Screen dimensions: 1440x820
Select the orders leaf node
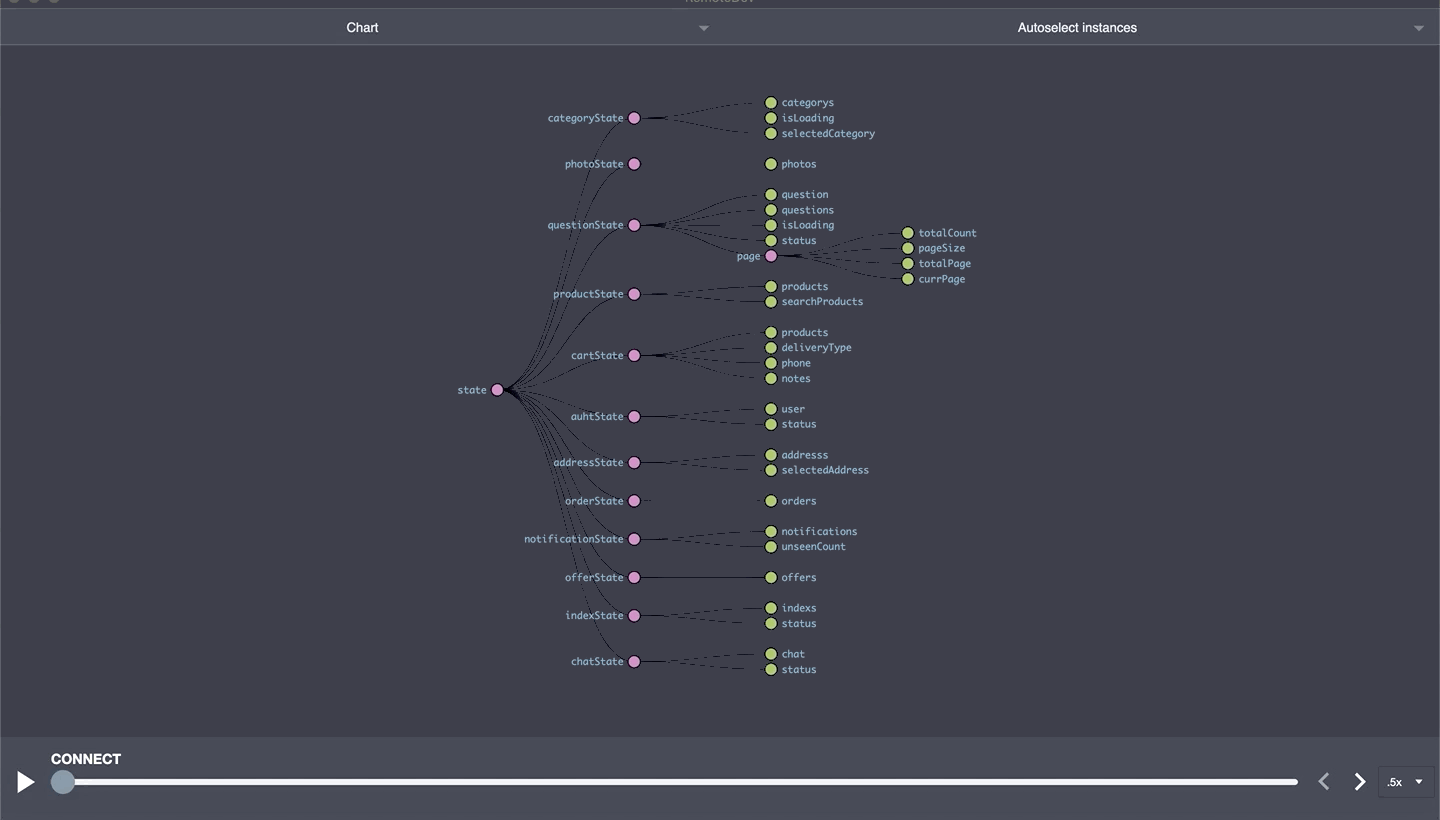pos(771,501)
